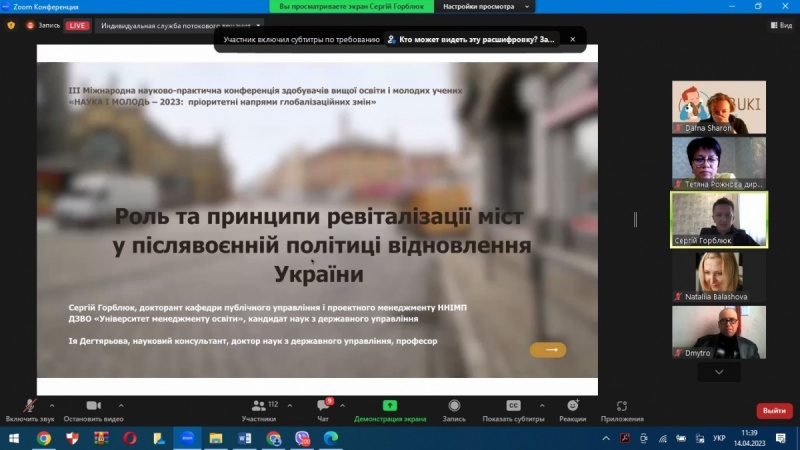Open the Реакции reactions menu
Viewport: 800px width, 450px height.
(572, 407)
